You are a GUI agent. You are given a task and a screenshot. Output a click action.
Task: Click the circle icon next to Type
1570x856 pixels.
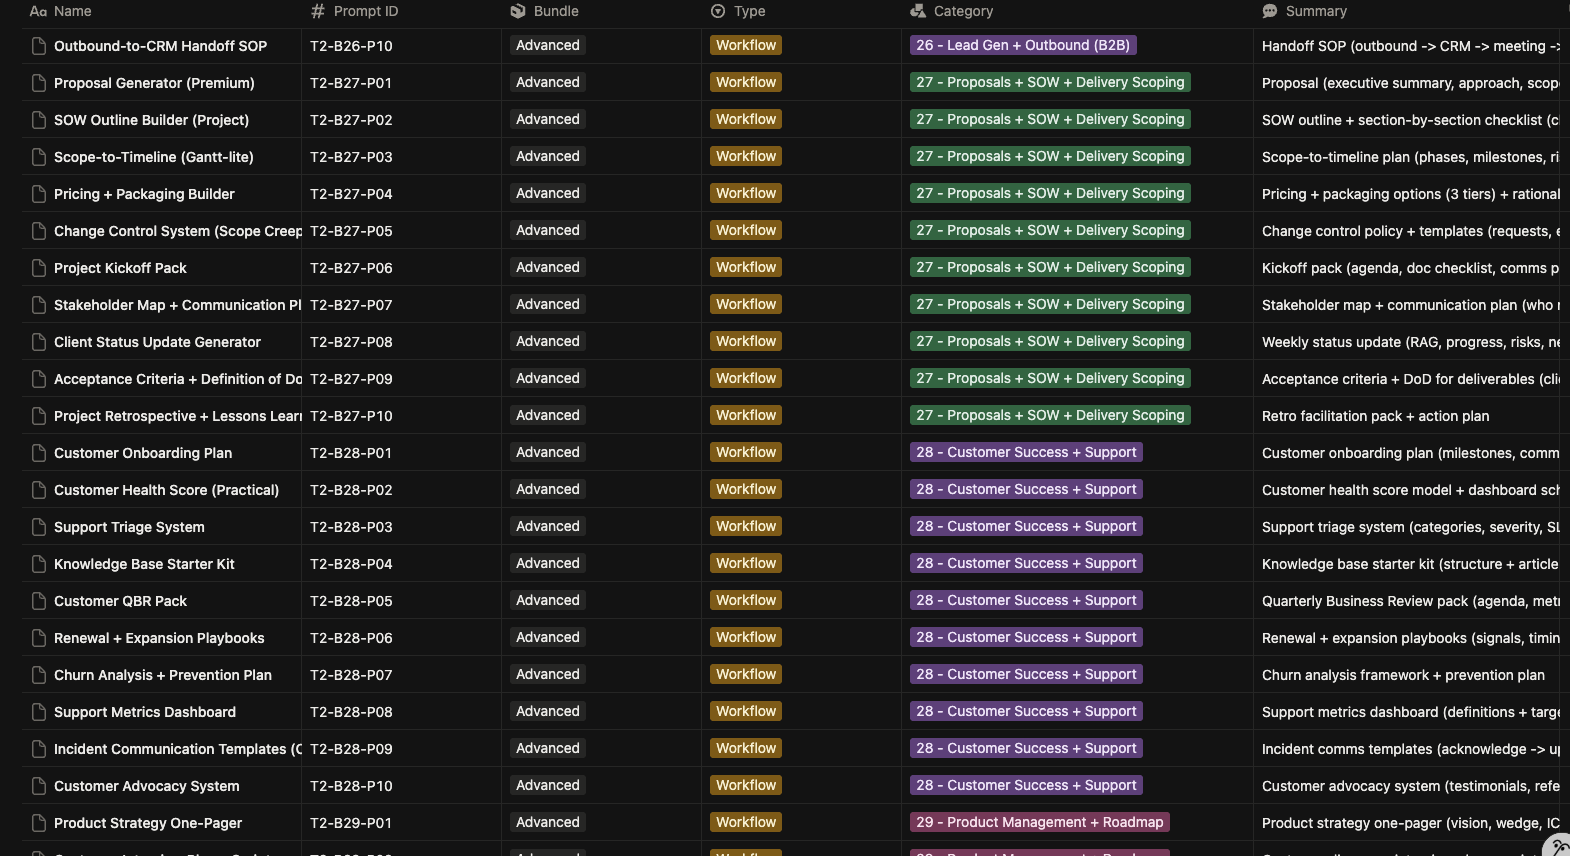[717, 11]
